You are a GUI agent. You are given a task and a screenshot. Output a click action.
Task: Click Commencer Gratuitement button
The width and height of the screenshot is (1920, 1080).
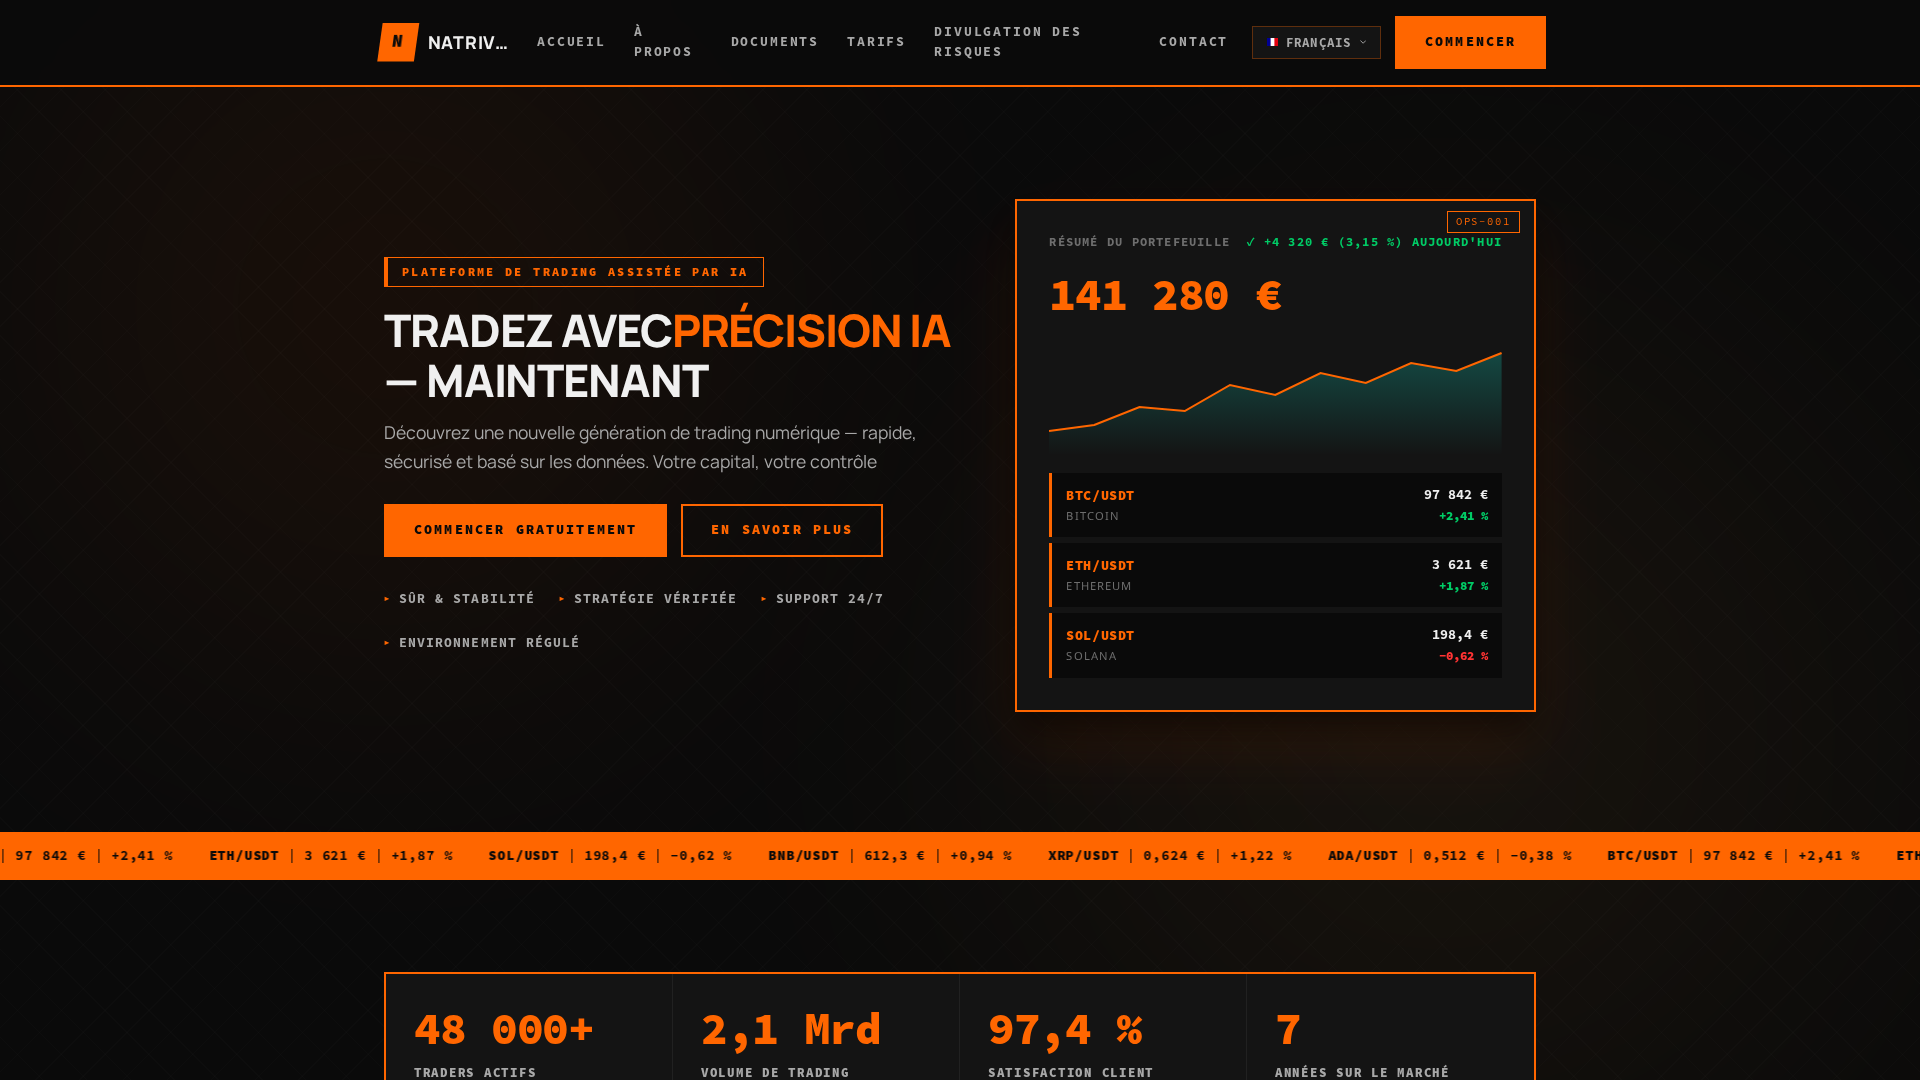coord(525,530)
